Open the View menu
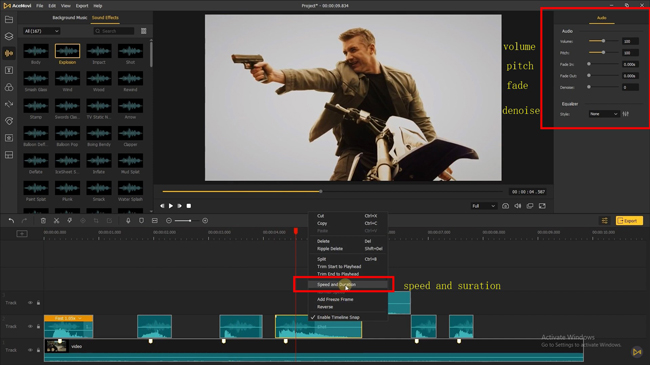This screenshot has height=365, width=650. point(65,6)
